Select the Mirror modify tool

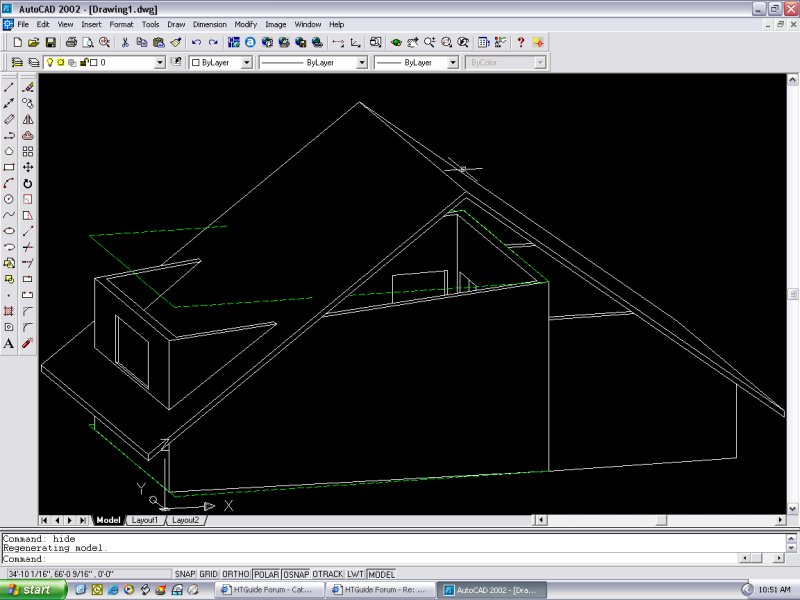pyautogui.click(x=28, y=119)
